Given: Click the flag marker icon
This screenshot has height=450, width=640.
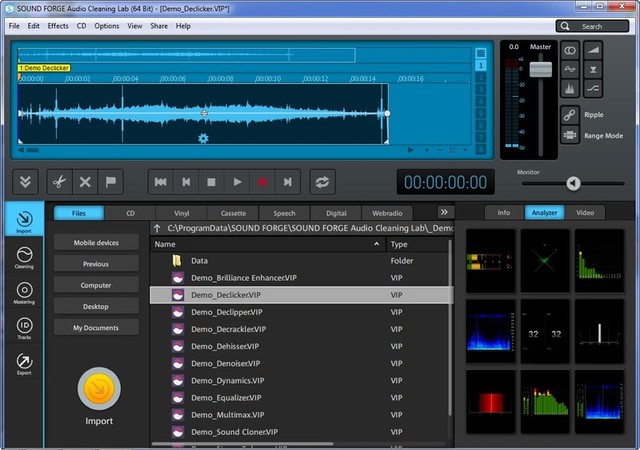Looking at the screenshot, I should 111,182.
